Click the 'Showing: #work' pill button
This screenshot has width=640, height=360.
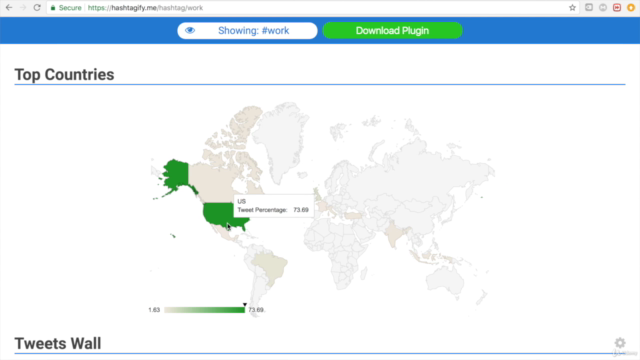(x=247, y=31)
